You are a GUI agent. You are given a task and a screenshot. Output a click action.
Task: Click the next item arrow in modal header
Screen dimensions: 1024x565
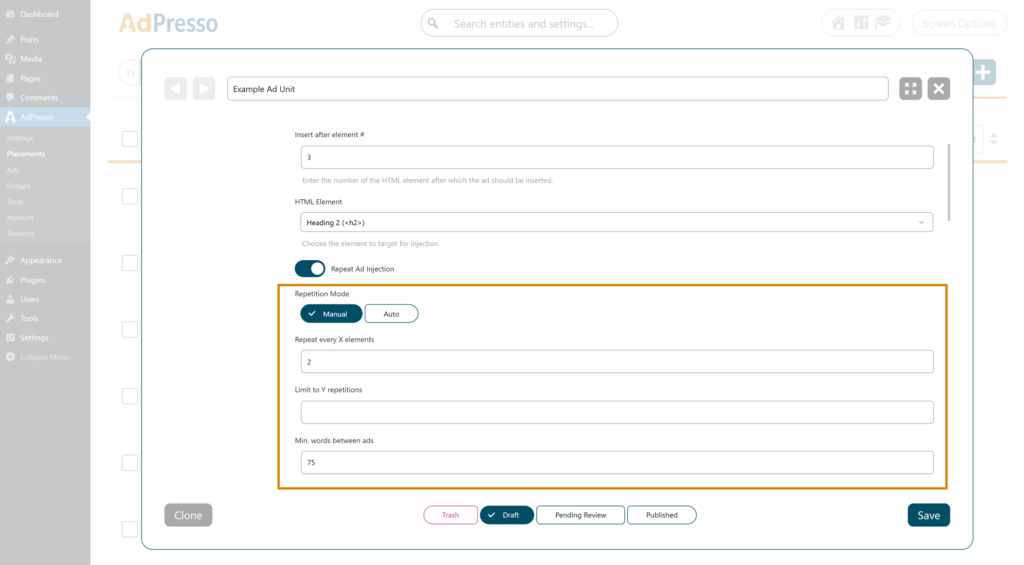pyautogui.click(x=204, y=89)
